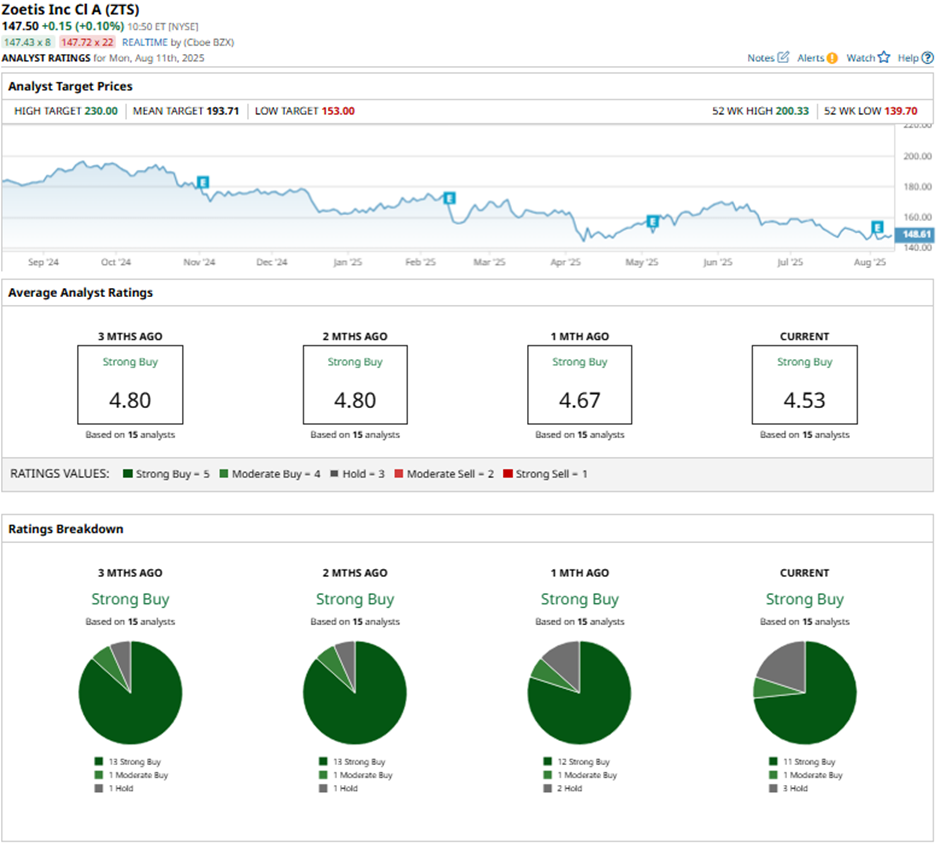The height and width of the screenshot is (848, 940).
Task: Click the Feb '25 earnings marker on chart
Action: pyautogui.click(x=449, y=198)
